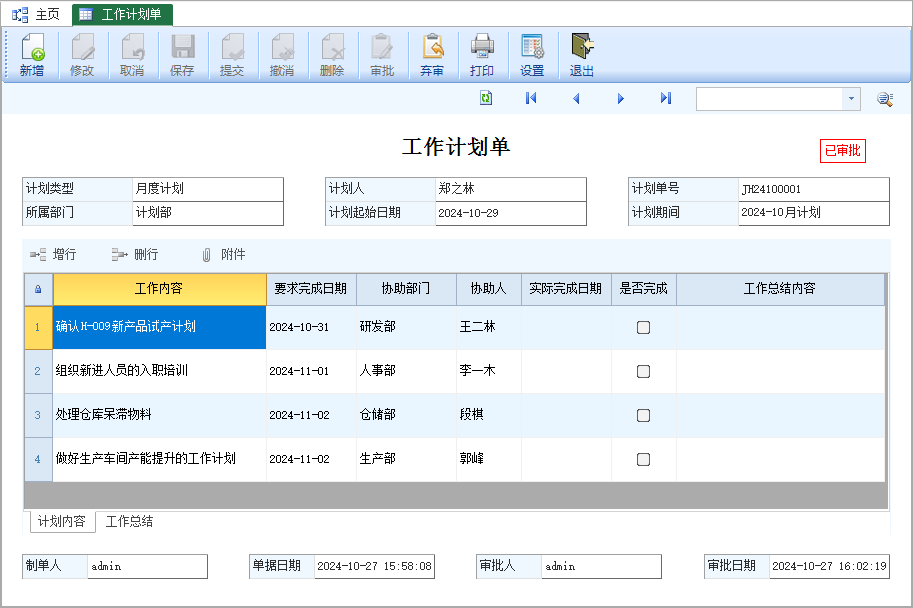Click the 主页 home tab
This screenshot has width=913, height=608.
click(x=36, y=15)
